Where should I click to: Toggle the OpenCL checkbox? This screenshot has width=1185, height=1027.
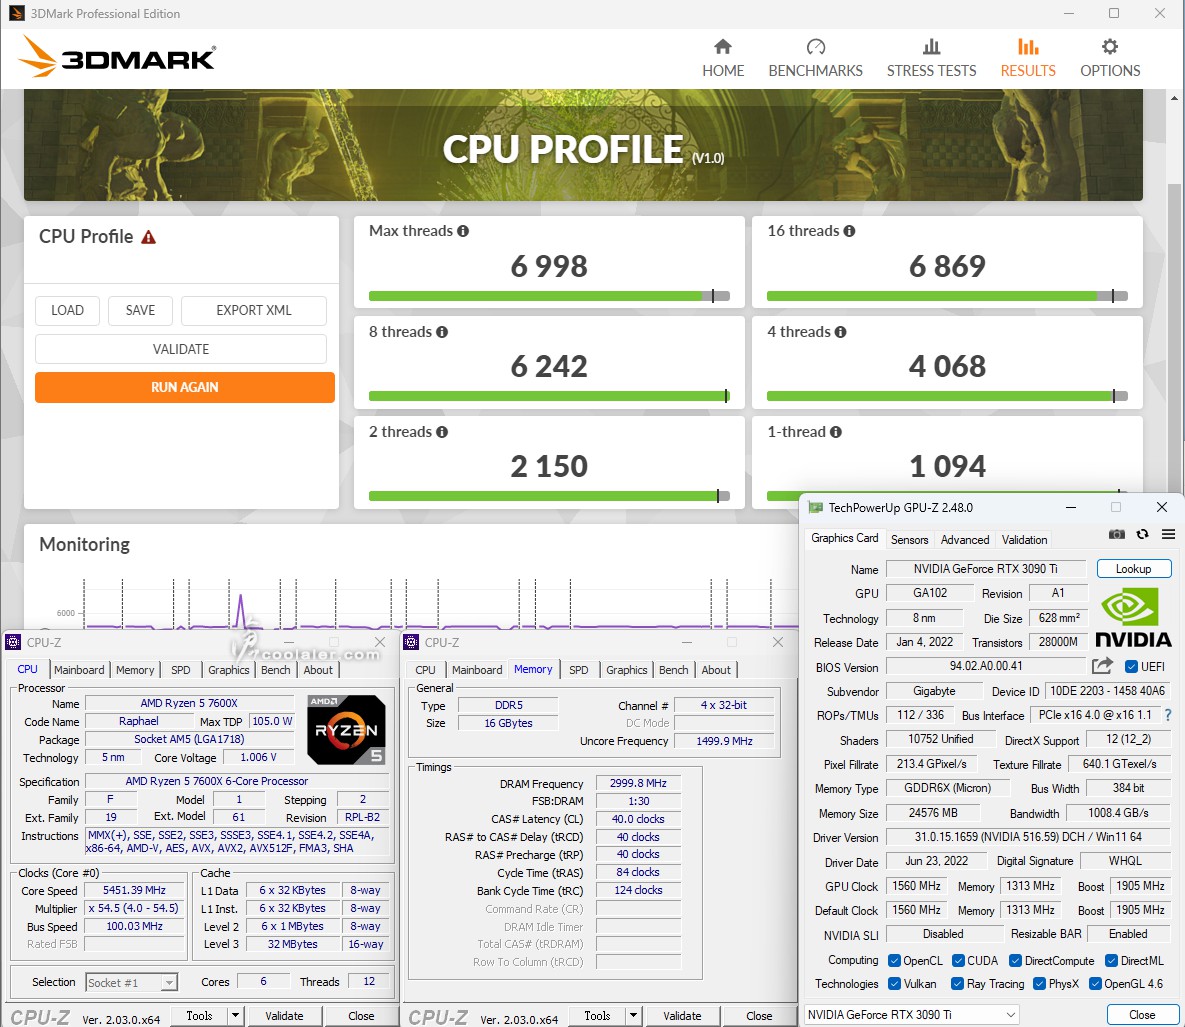(895, 960)
